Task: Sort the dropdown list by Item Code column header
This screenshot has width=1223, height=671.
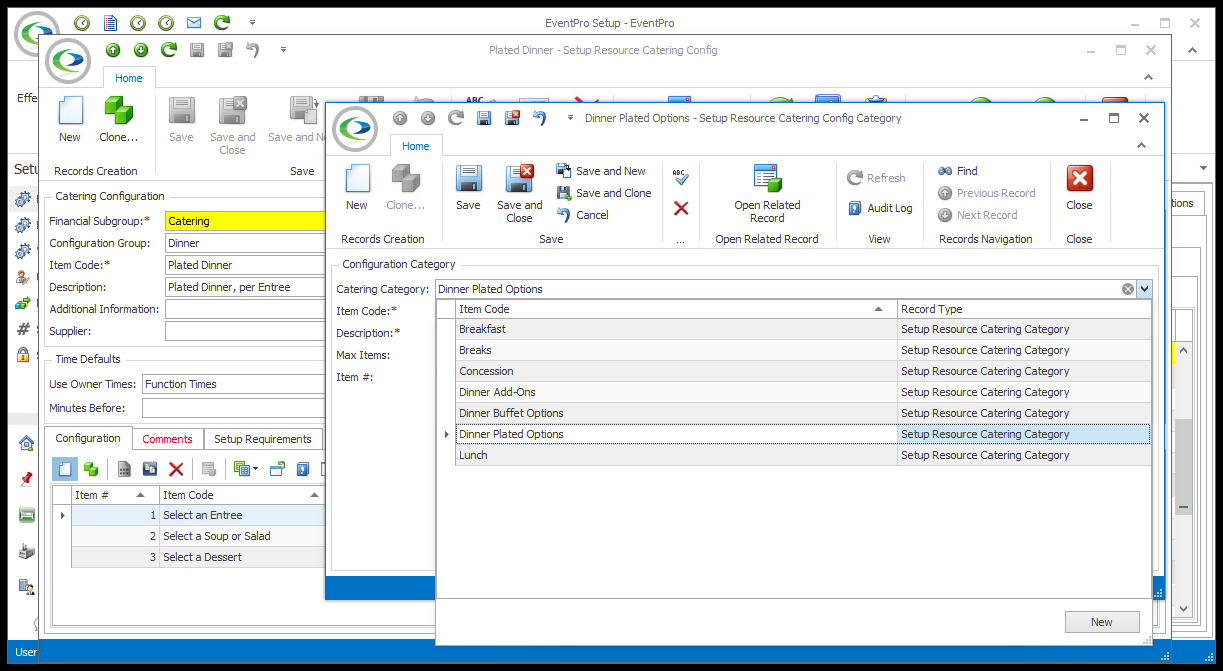Action: point(676,309)
